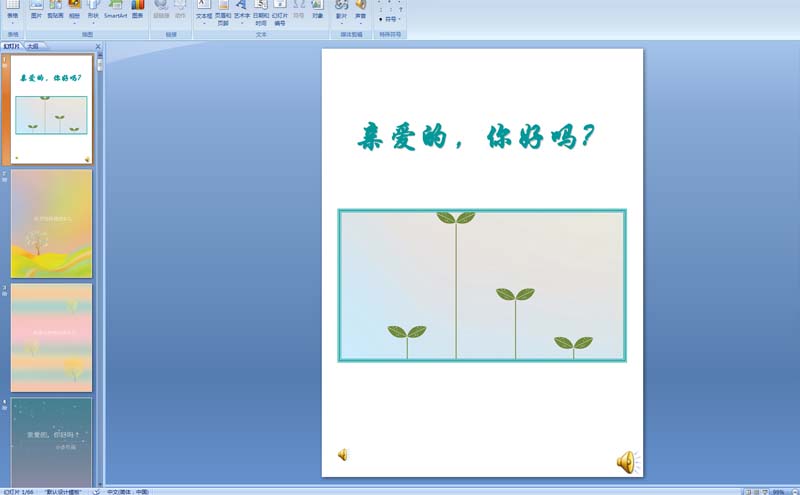Insert a chart with the 图表 icon

pyautogui.click(x=138, y=9)
